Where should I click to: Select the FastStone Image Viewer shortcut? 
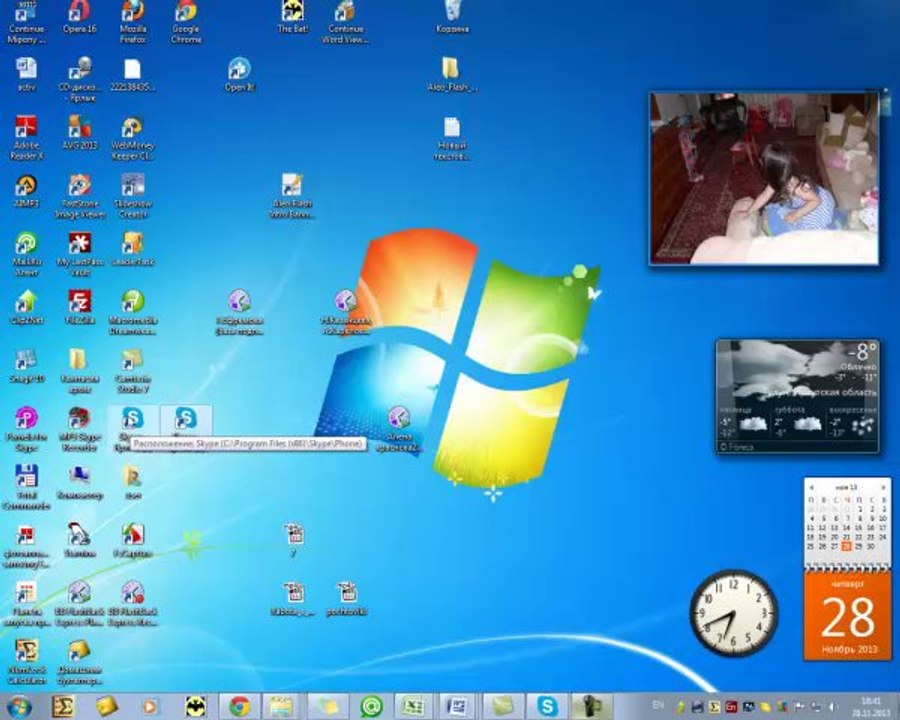80,196
